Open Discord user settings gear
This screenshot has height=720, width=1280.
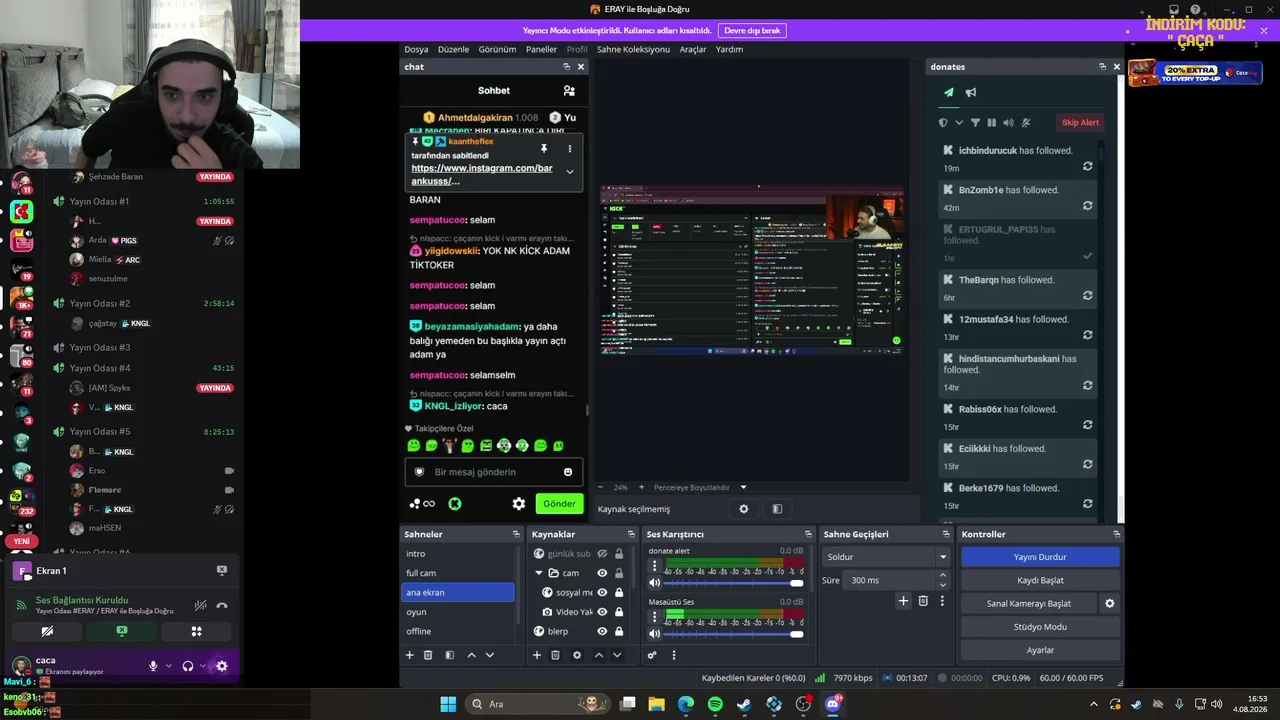point(222,666)
